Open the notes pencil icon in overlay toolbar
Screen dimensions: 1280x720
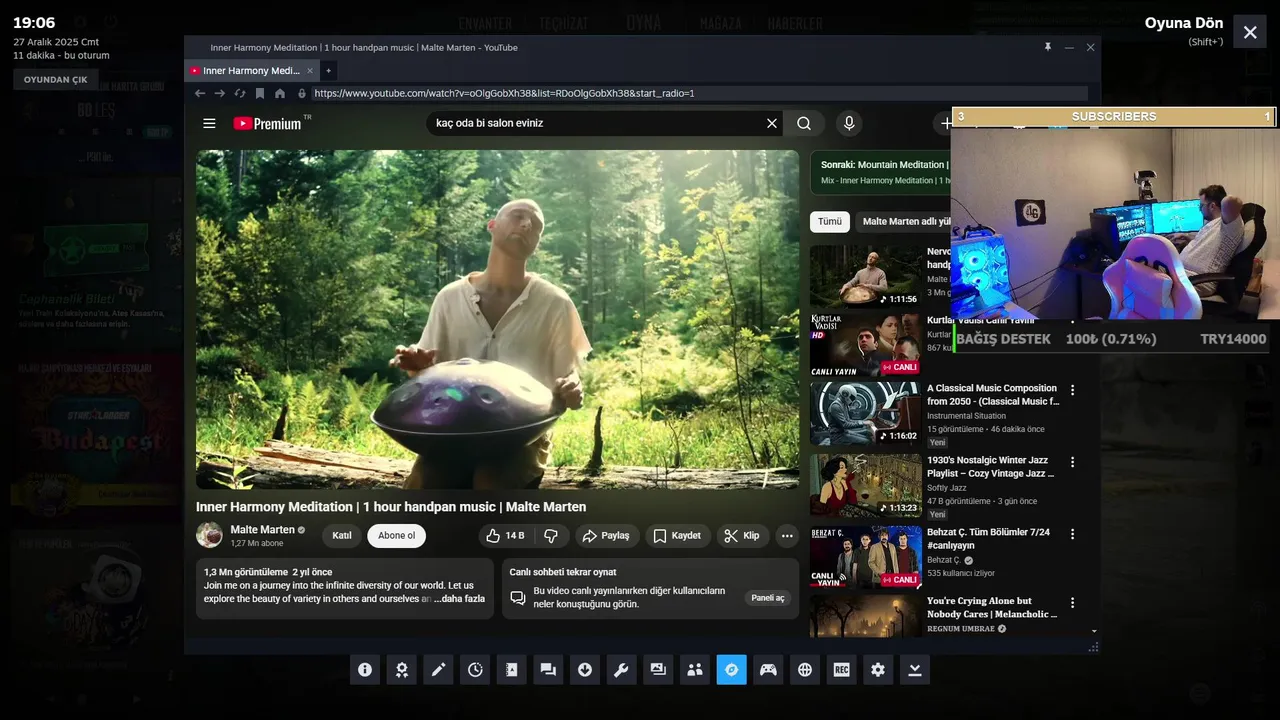tap(438, 670)
